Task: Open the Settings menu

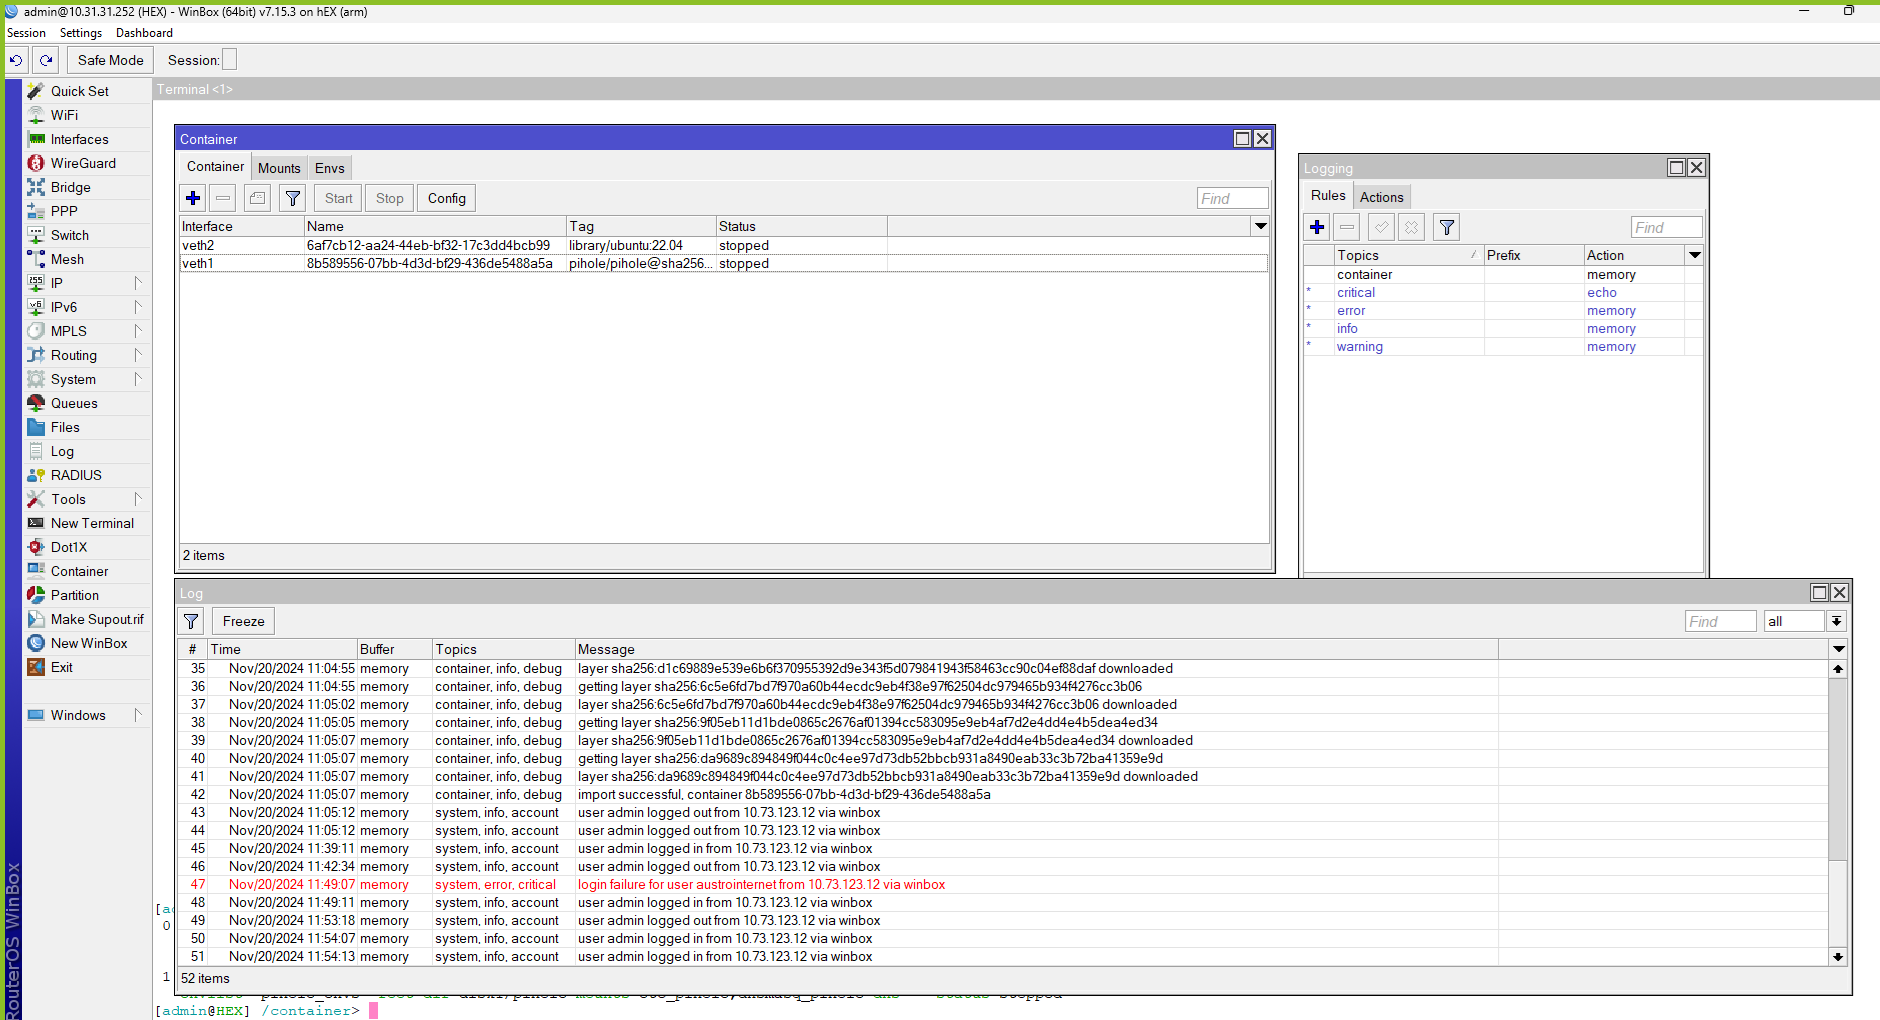Action: 81,33
